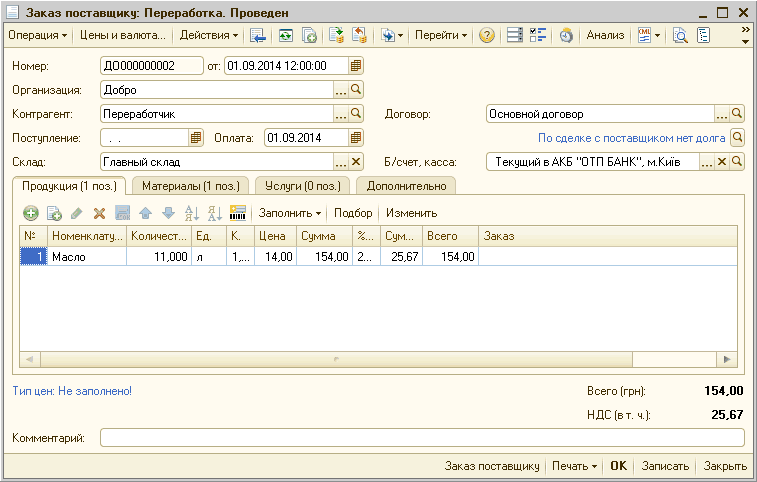Viewport: 757px width, 482px height.
Task: Select quantity cell 11,000
Action: pyautogui.click(x=159, y=256)
